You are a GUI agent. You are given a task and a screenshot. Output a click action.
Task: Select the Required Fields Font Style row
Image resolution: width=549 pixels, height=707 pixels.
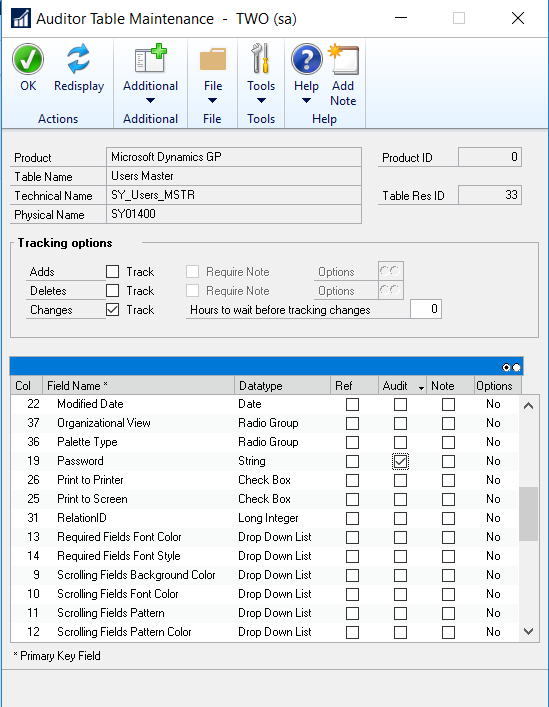click(265, 556)
